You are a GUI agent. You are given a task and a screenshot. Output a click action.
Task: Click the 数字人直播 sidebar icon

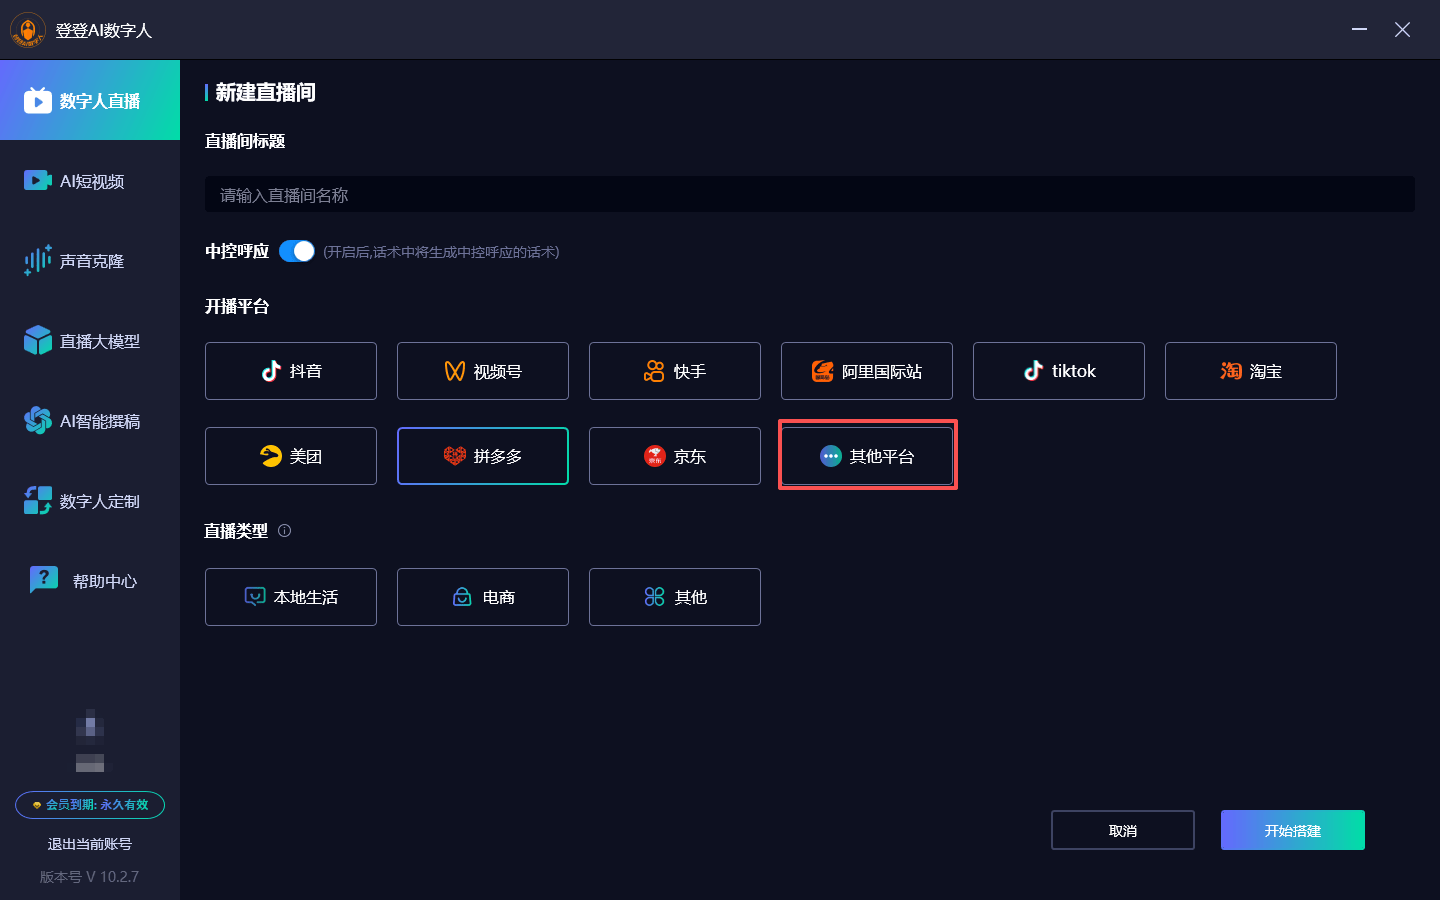tap(38, 100)
